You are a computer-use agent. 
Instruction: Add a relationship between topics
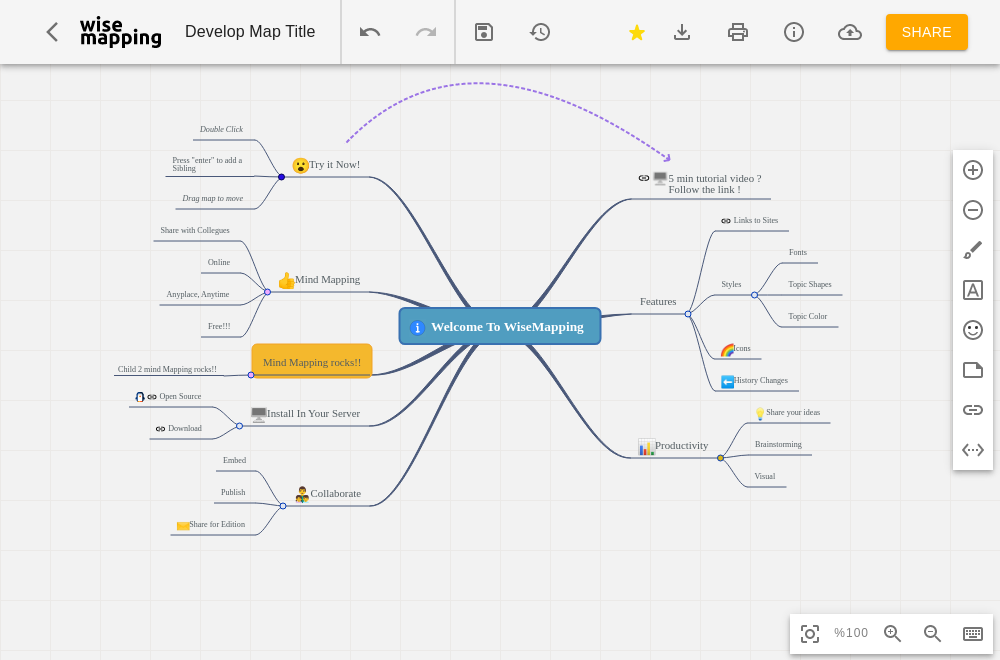(x=973, y=450)
